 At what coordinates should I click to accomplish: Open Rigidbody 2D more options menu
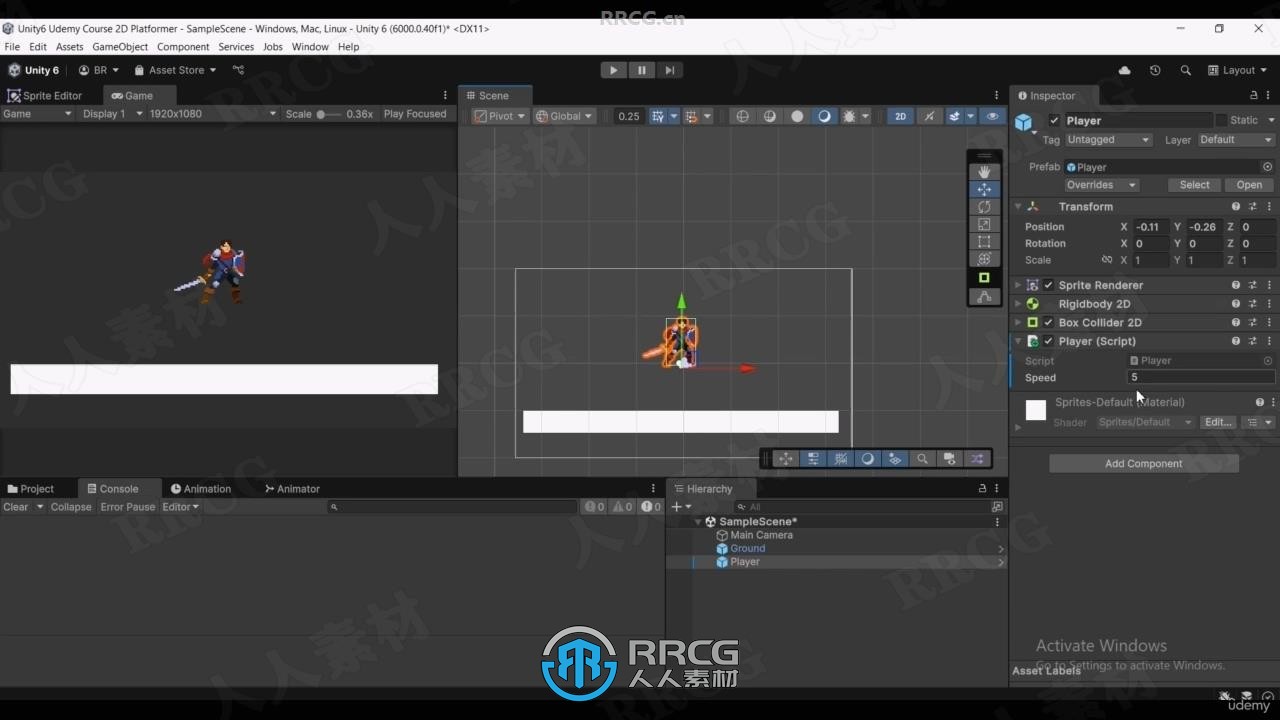1270,304
